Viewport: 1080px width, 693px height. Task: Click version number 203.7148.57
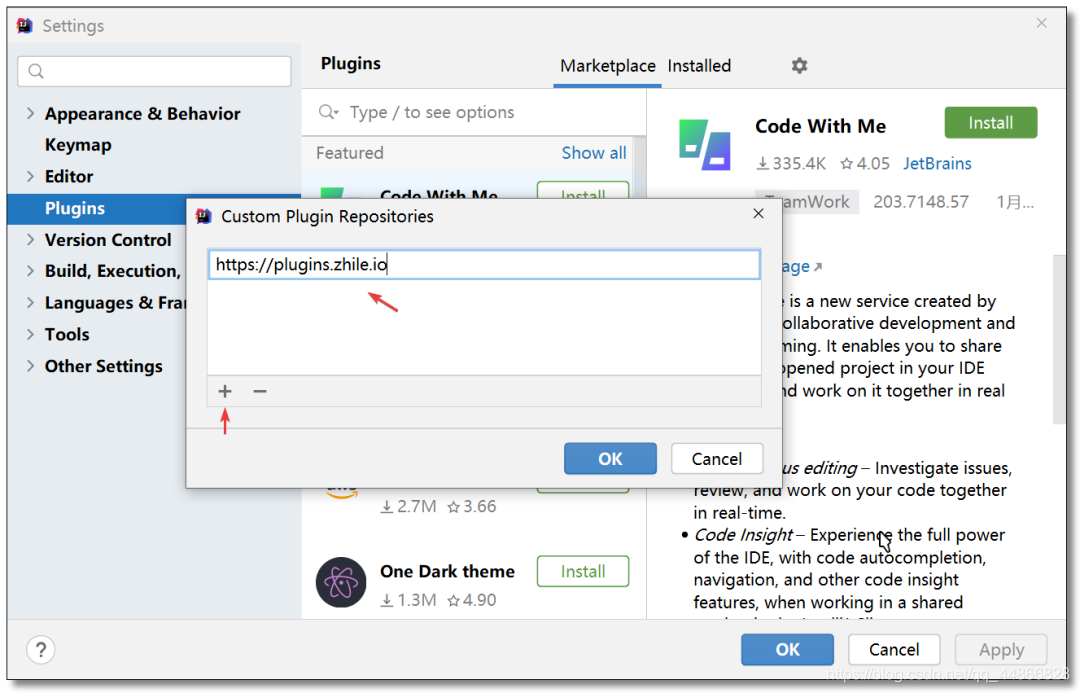click(921, 202)
